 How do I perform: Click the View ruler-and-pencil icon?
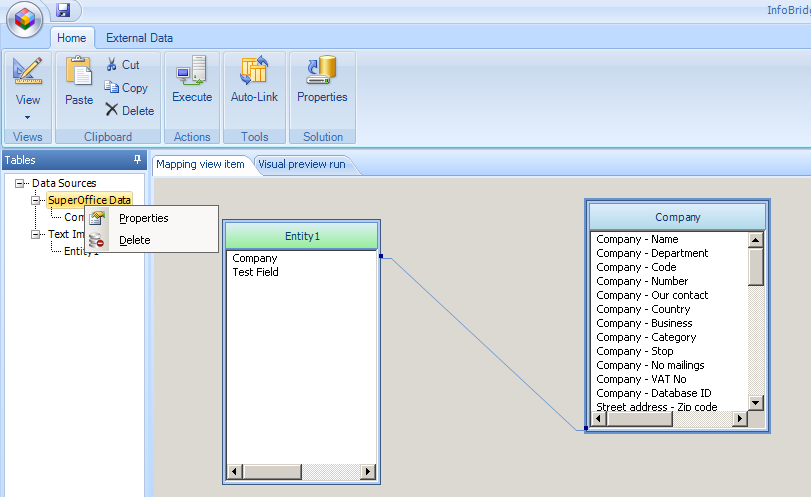(27, 71)
